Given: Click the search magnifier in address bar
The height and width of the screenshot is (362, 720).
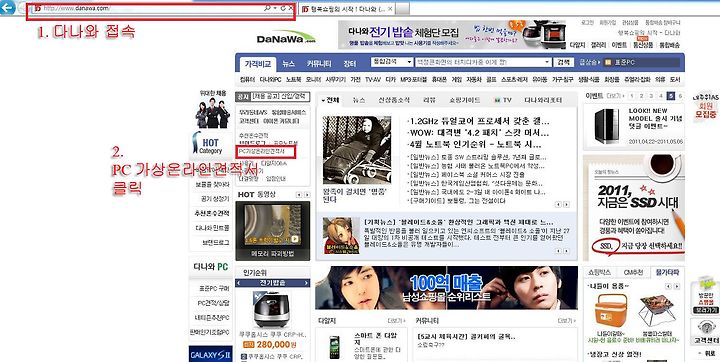Looking at the screenshot, I should (x=267, y=8).
